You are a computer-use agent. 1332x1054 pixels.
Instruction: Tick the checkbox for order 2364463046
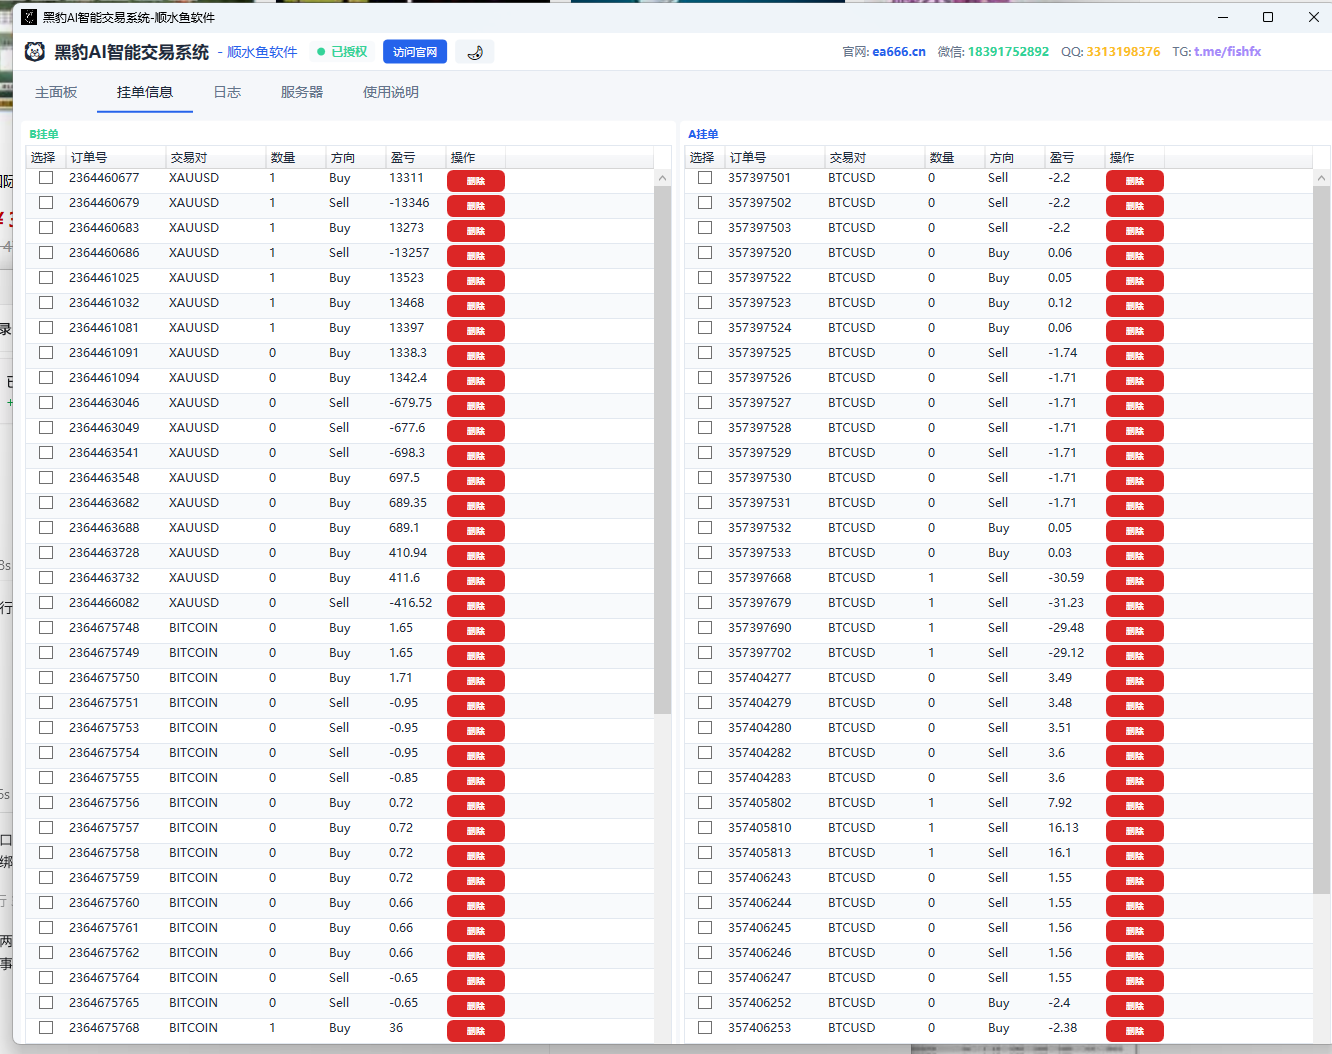coord(46,403)
